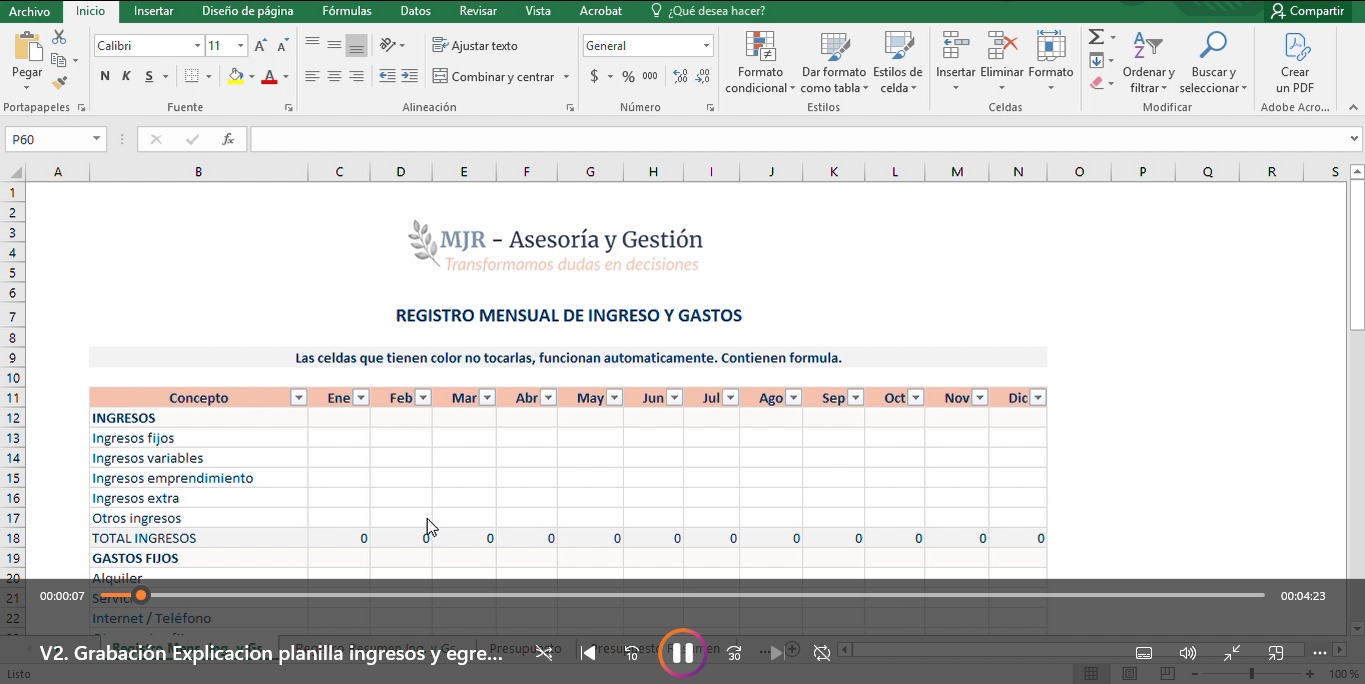The height and width of the screenshot is (684, 1365).
Task: Align text right in the ribbon
Action: click(356, 76)
